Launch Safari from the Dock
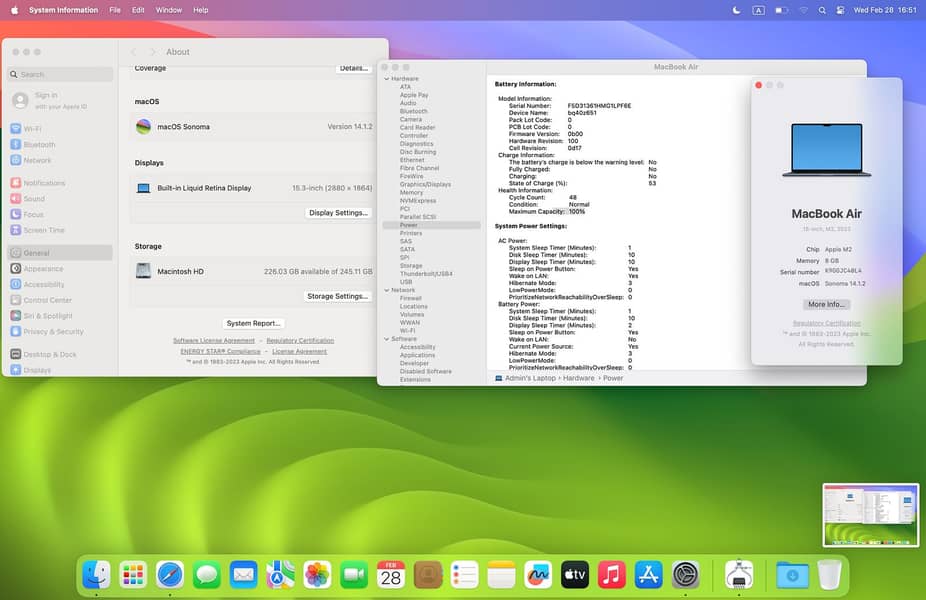Screen dimensions: 926x600 click(170, 574)
